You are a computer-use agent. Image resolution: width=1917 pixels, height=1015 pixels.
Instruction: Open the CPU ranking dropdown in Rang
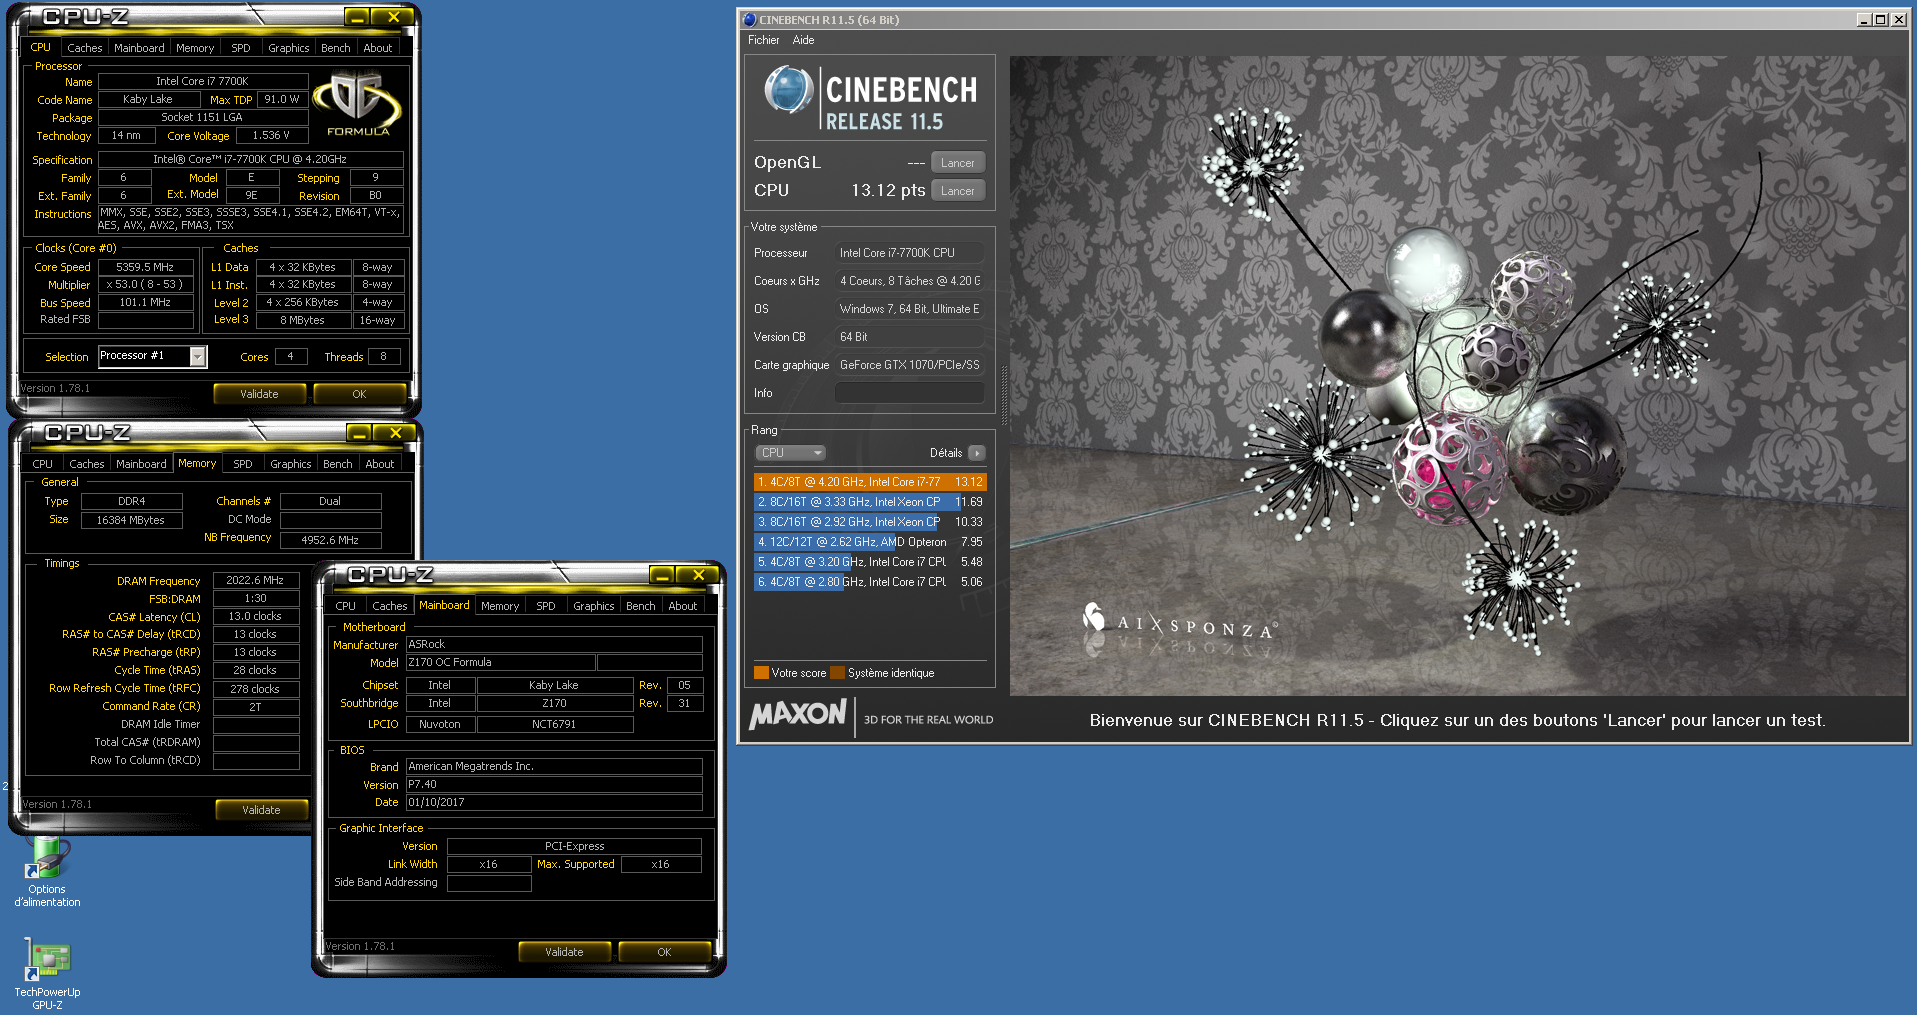[x=790, y=453]
